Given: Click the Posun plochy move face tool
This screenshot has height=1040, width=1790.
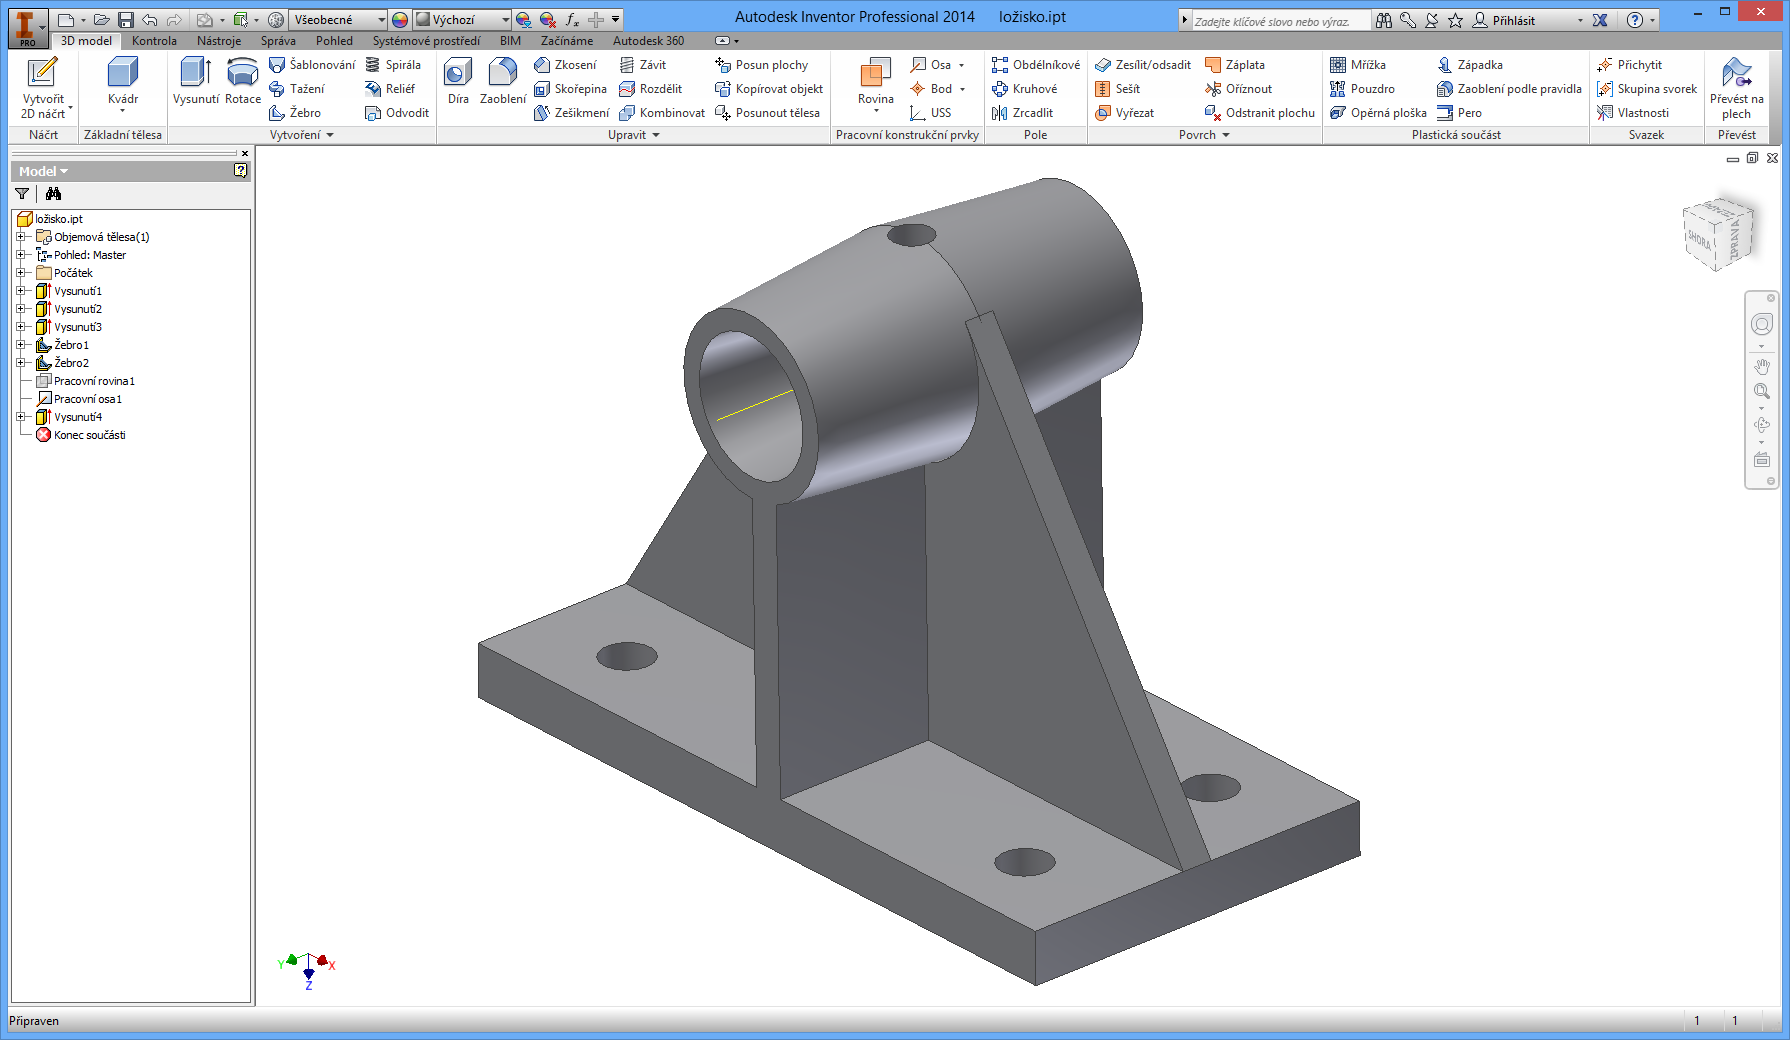Looking at the screenshot, I should (761, 65).
